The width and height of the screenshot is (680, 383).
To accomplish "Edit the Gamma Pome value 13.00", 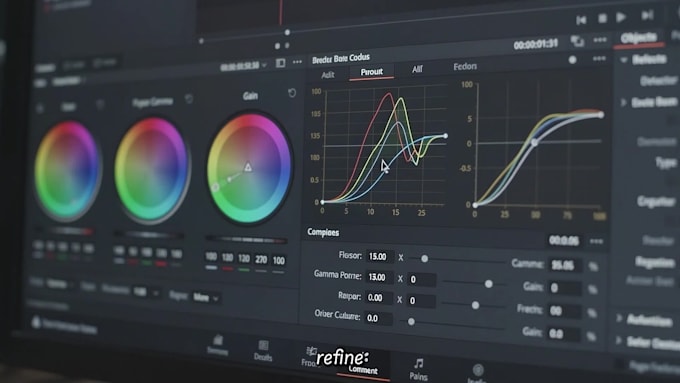I will pos(379,277).
